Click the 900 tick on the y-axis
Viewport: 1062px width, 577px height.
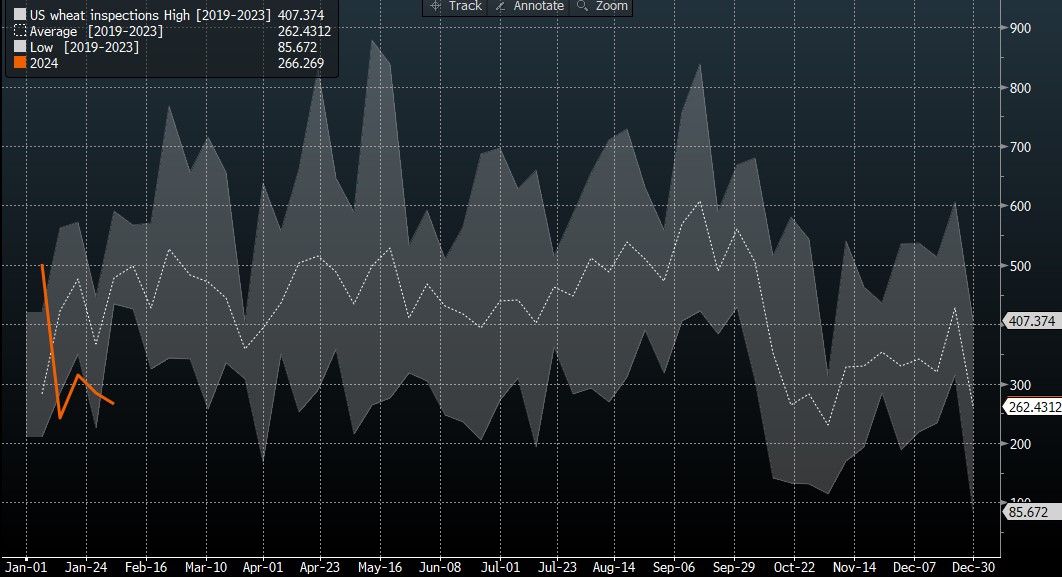point(1022,28)
